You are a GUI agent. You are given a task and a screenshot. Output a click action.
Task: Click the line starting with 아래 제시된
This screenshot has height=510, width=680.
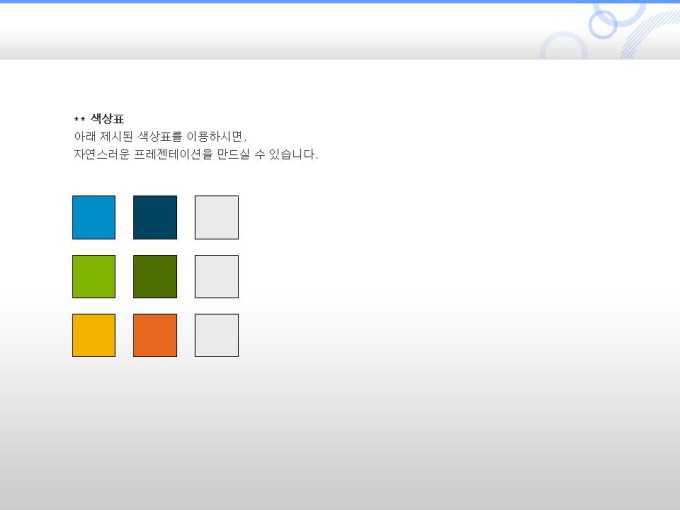coord(159,136)
